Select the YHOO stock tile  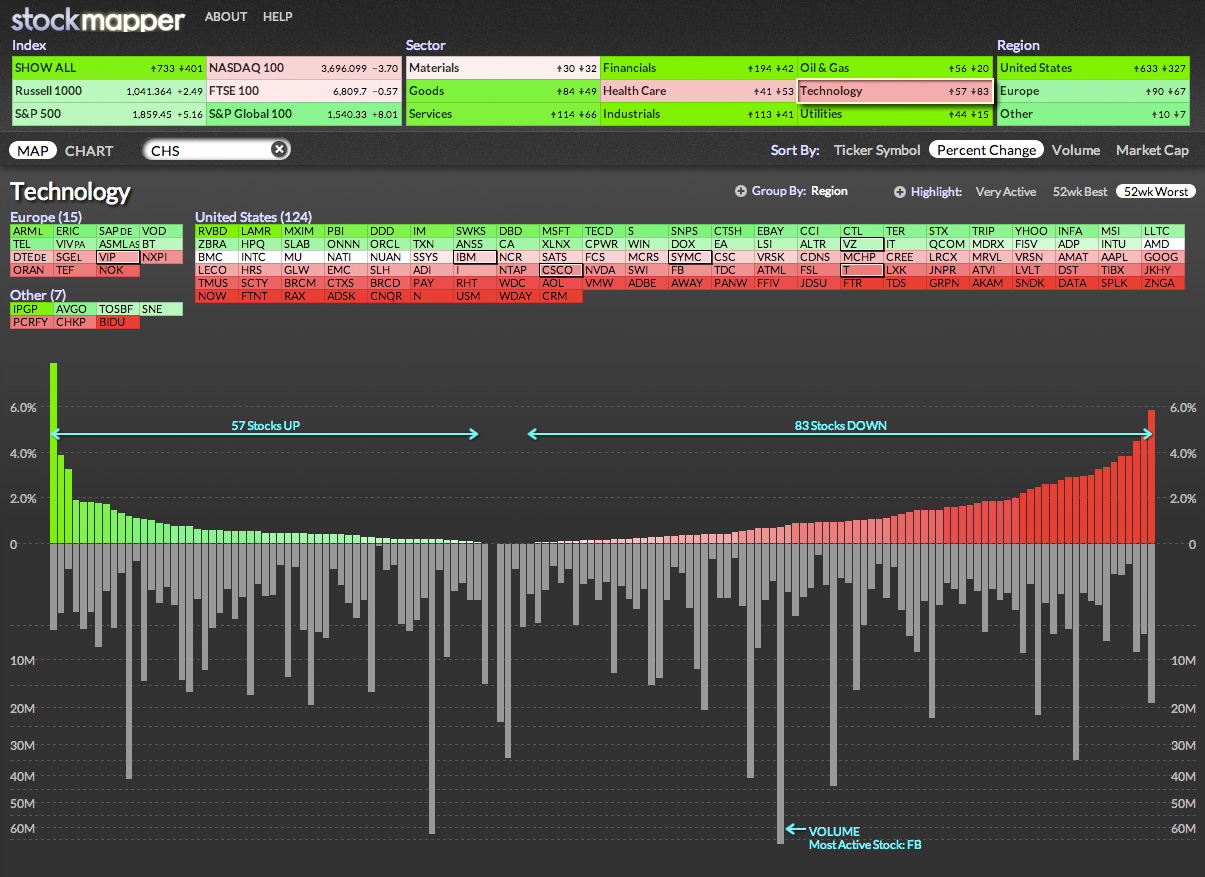point(1034,231)
